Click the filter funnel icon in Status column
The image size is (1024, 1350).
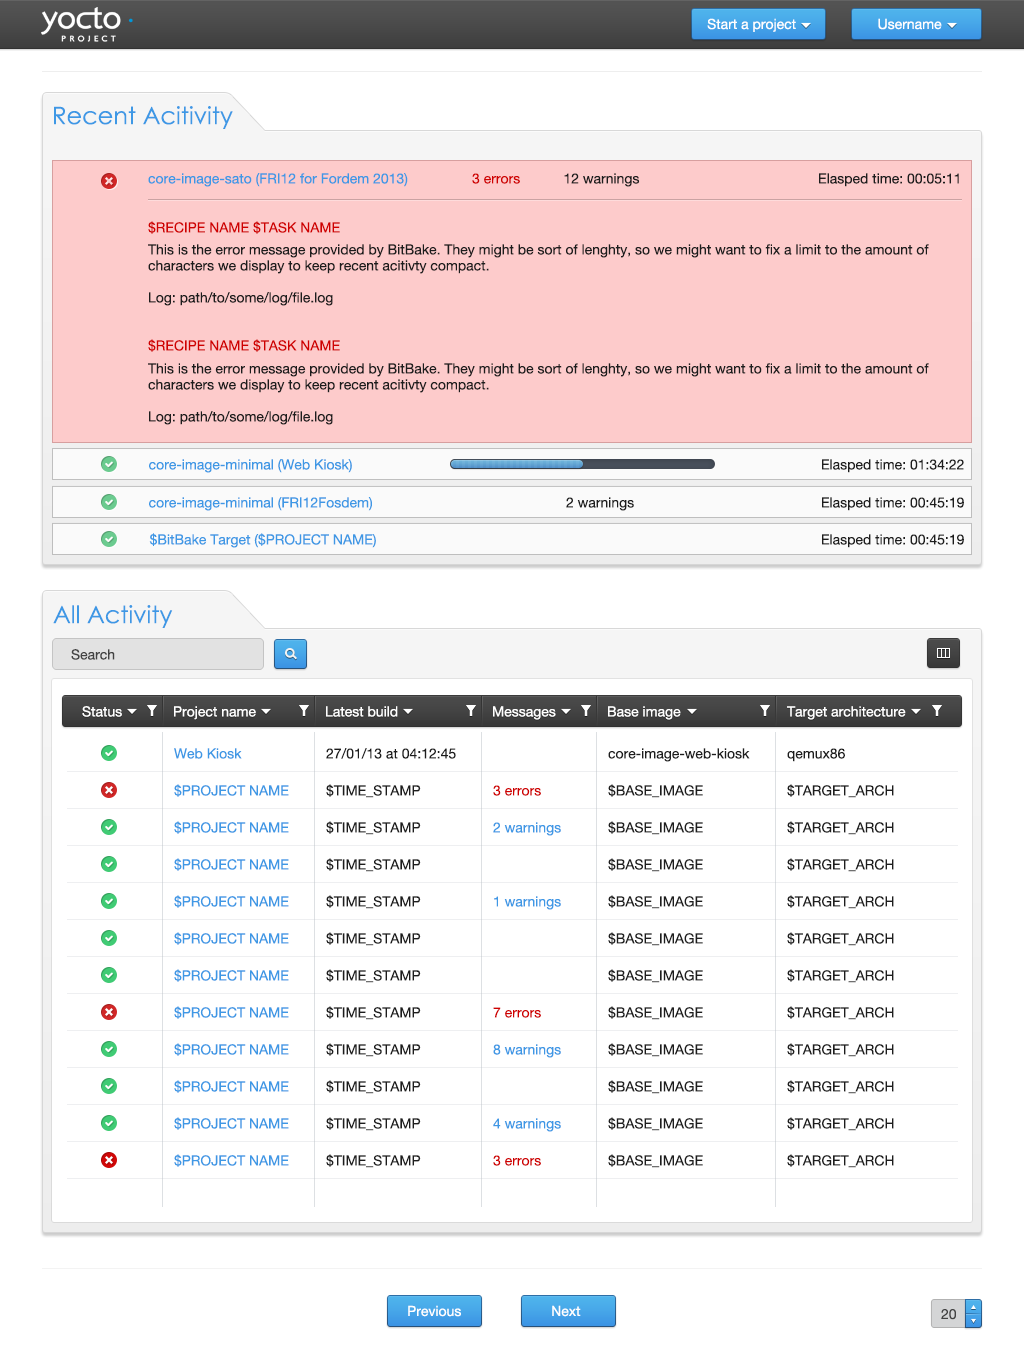[x=152, y=711]
